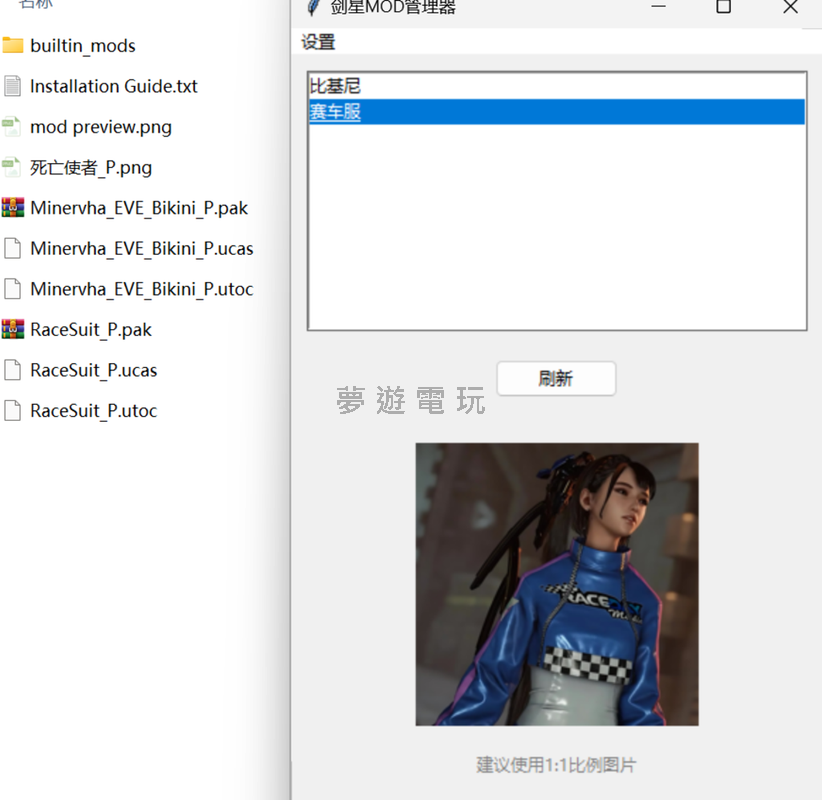822x800 pixels.
Task: Select the 死亡使者_P.png file name
Action: point(91,168)
